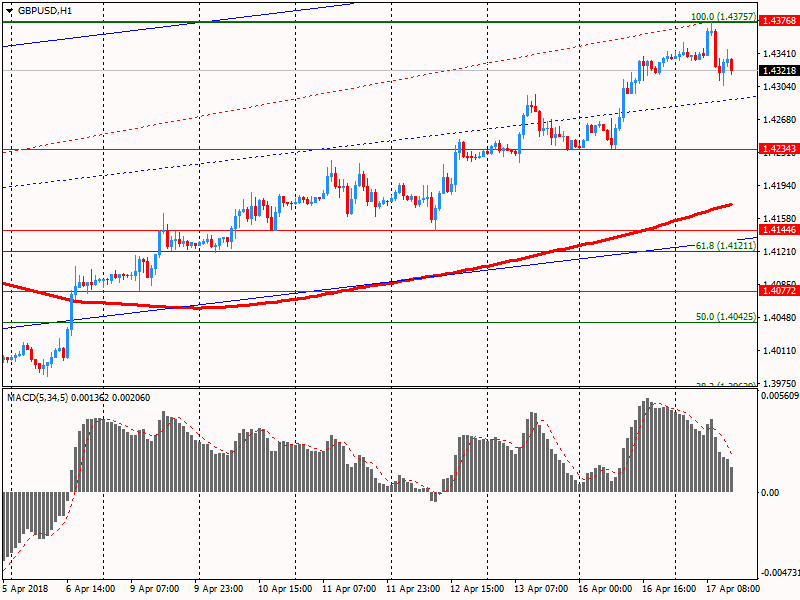Select the 1.41580 price scale value
Image resolution: width=800 pixels, height=600 pixels.
(x=780, y=219)
